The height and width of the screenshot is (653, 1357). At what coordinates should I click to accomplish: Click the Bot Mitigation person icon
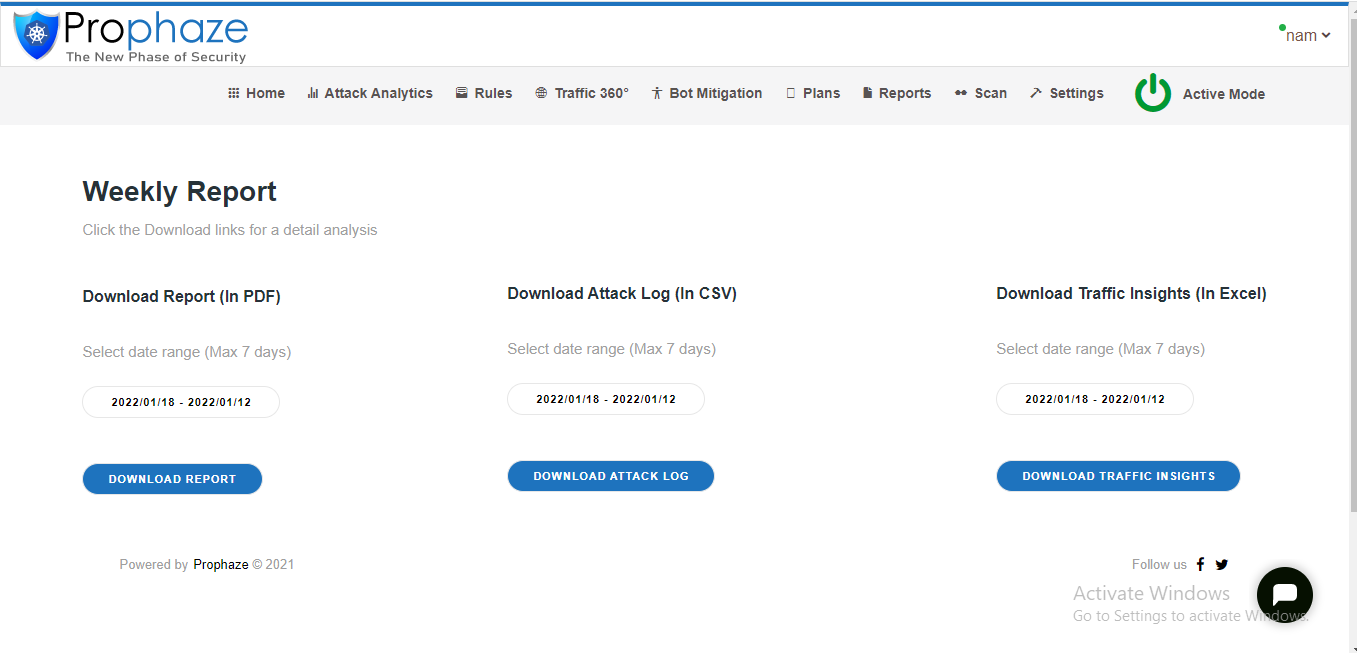pyautogui.click(x=657, y=93)
